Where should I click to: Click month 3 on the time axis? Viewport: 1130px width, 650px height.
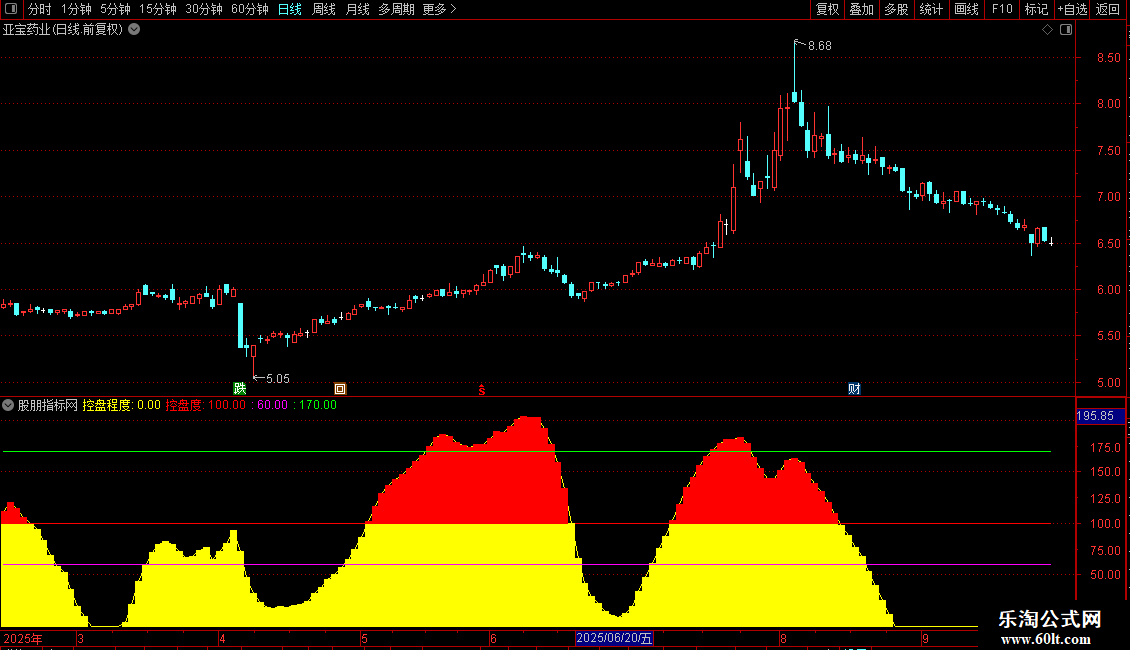point(80,638)
